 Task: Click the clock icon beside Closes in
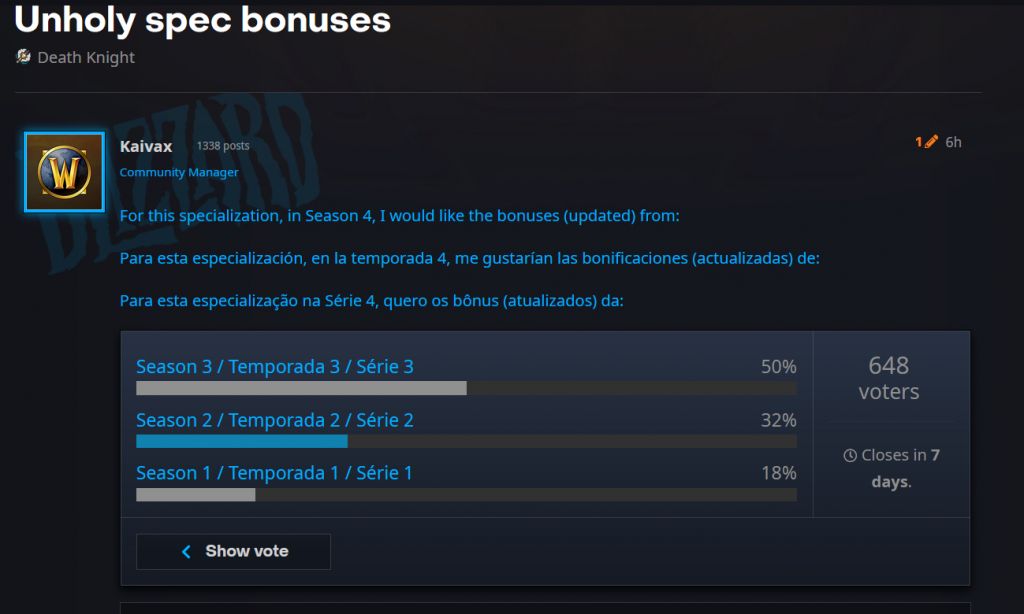850,456
